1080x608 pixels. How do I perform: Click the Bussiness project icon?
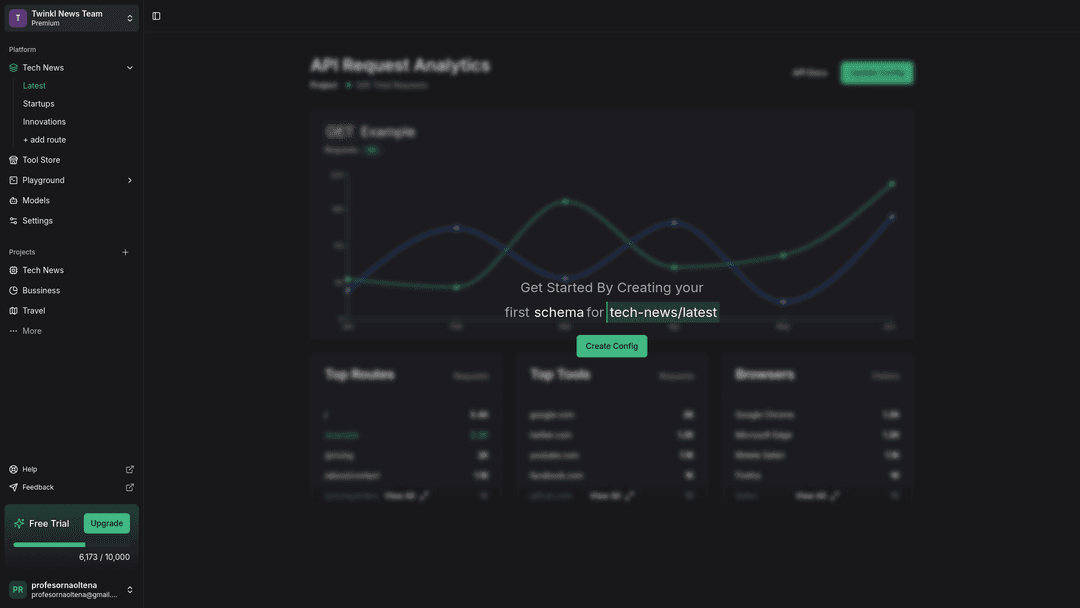click(x=13, y=291)
